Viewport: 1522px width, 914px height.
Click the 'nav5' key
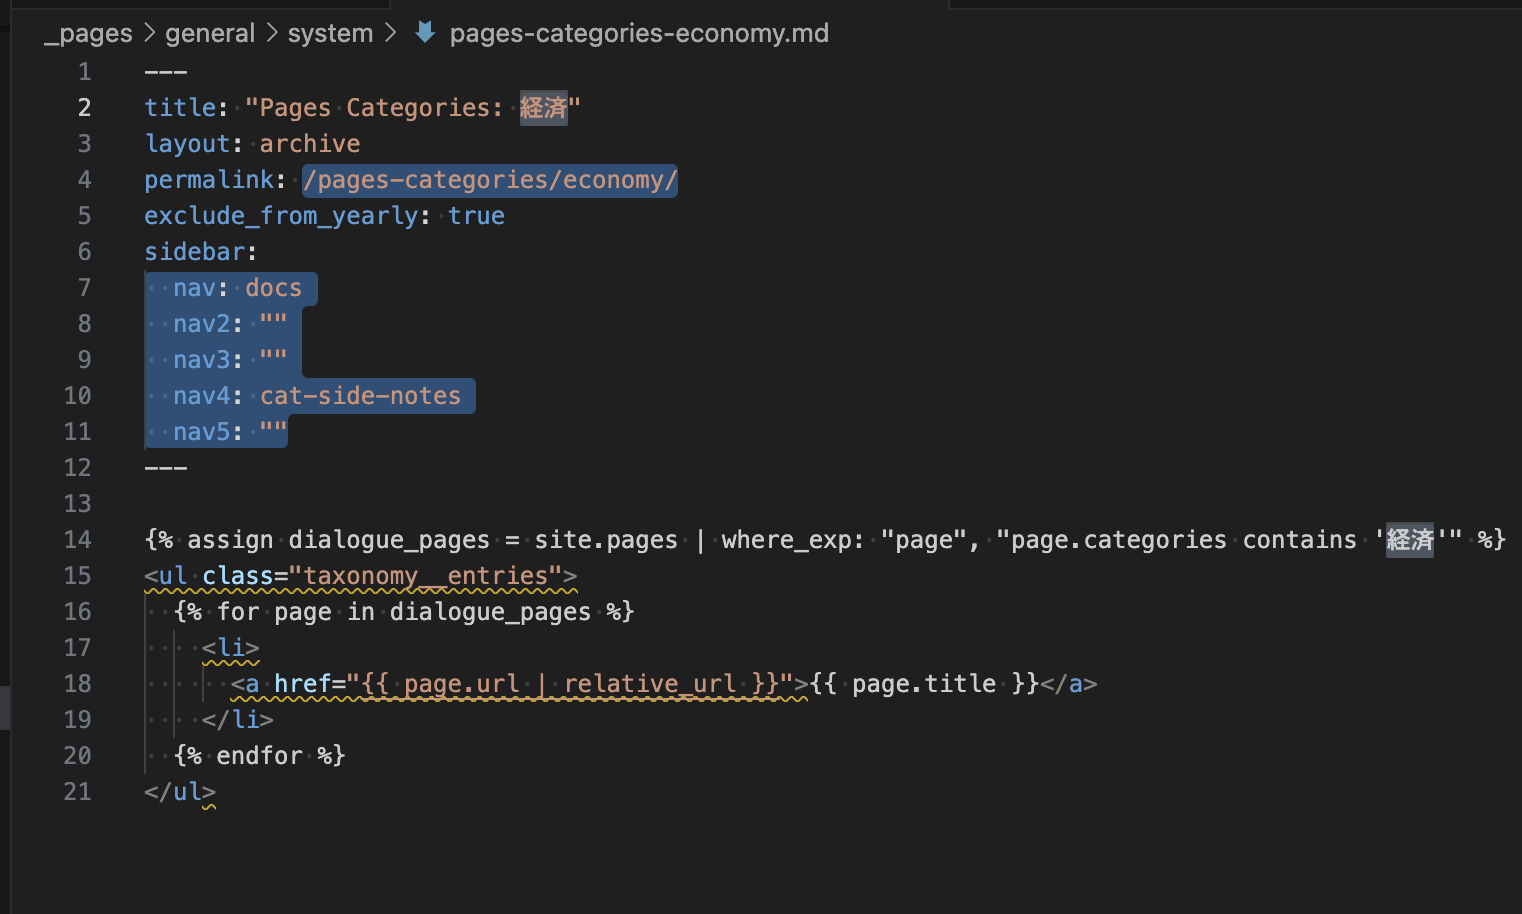pyautogui.click(x=202, y=432)
